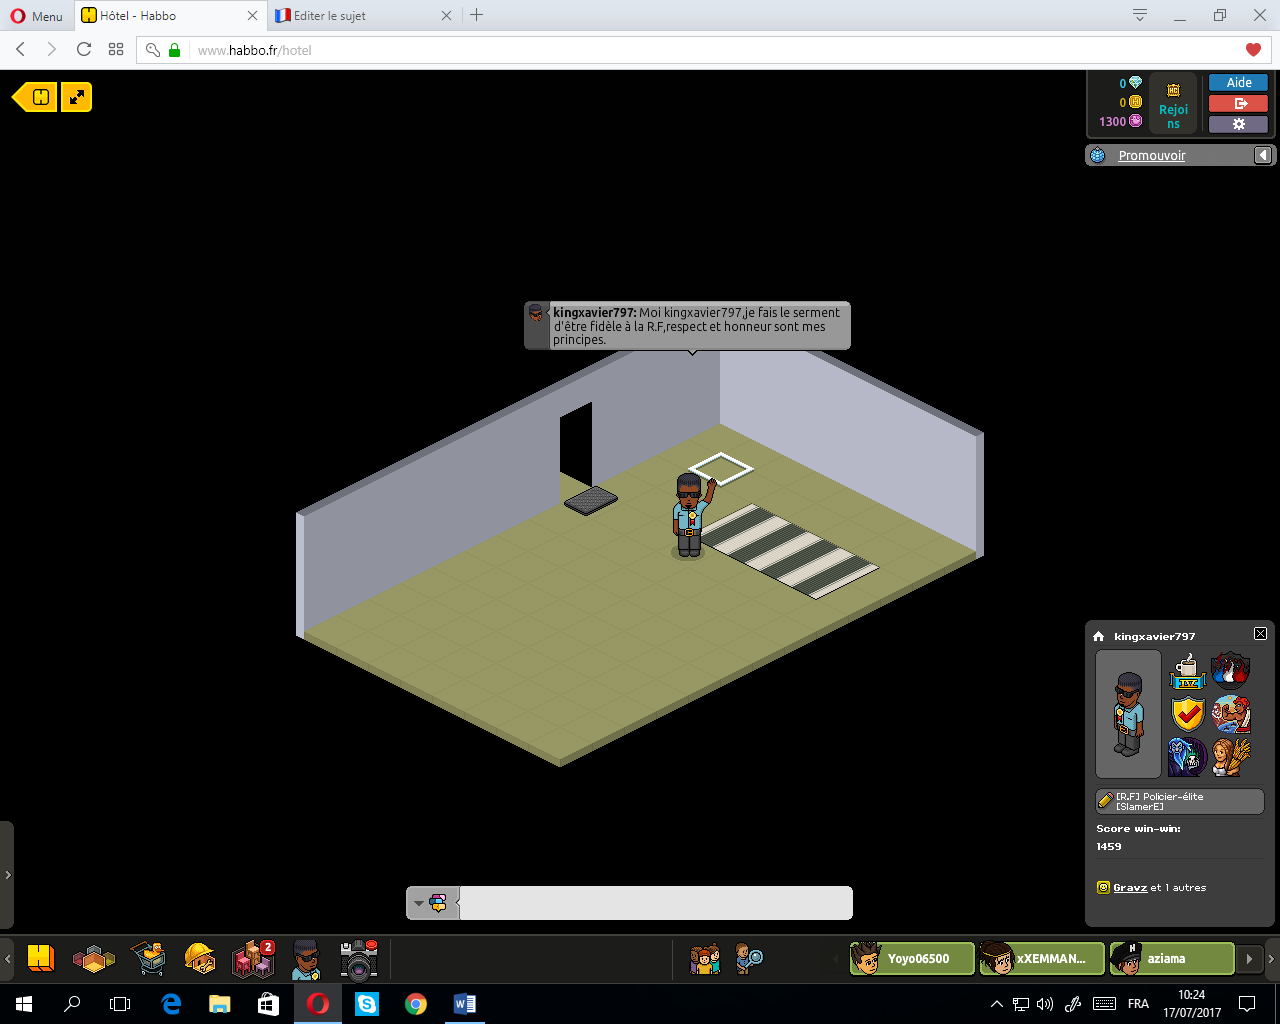Switch to Hôtel - Habbo tab
Image resolution: width=1280 pixels, height=1024 pixels.
(x=168, y=16)
